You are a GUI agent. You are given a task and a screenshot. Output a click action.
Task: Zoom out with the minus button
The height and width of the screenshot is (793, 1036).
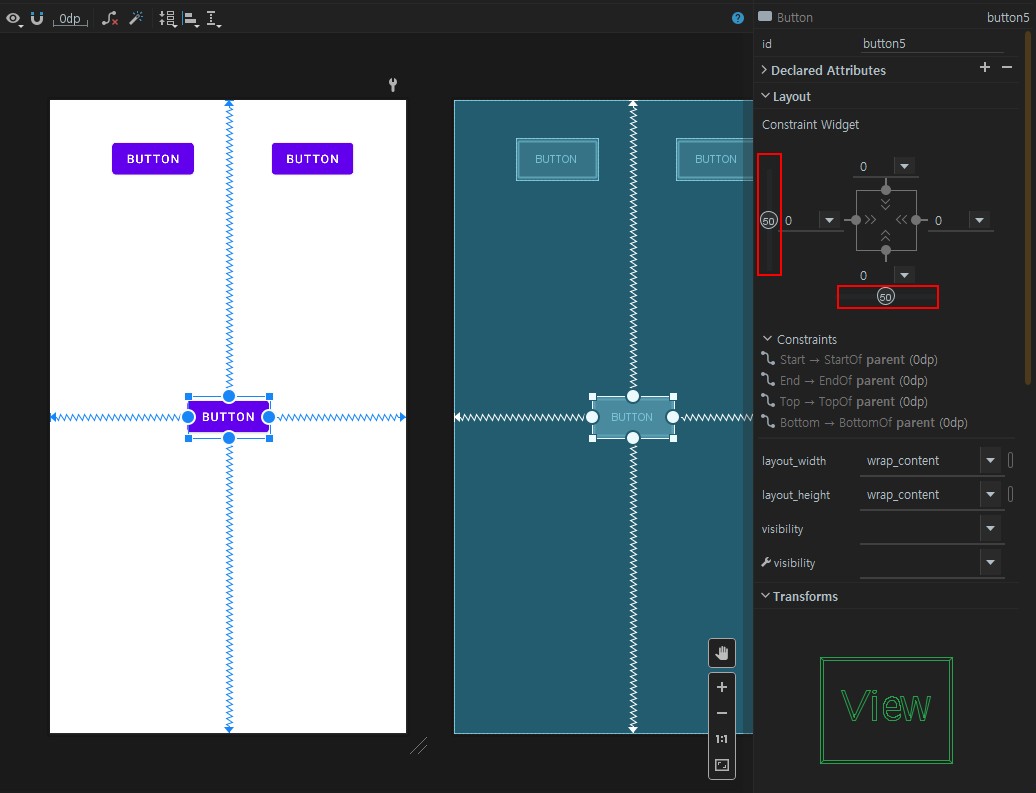pyautogui.click(x=722, y=713)
